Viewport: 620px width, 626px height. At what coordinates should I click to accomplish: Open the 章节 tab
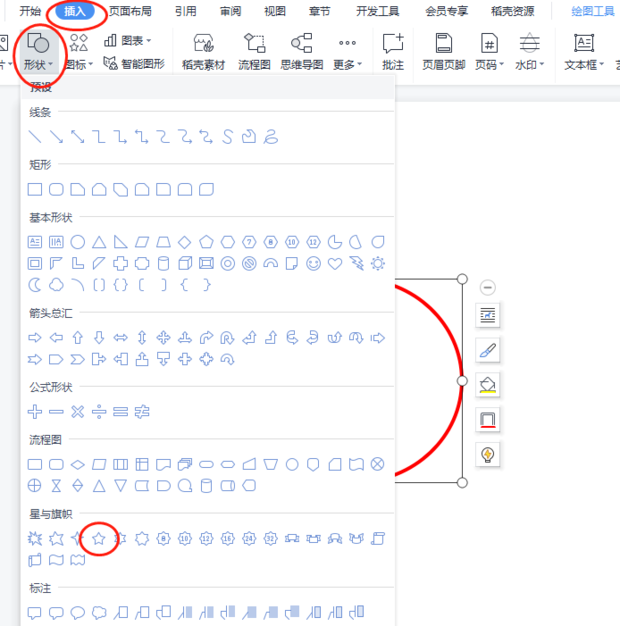(x=320, y=11)
